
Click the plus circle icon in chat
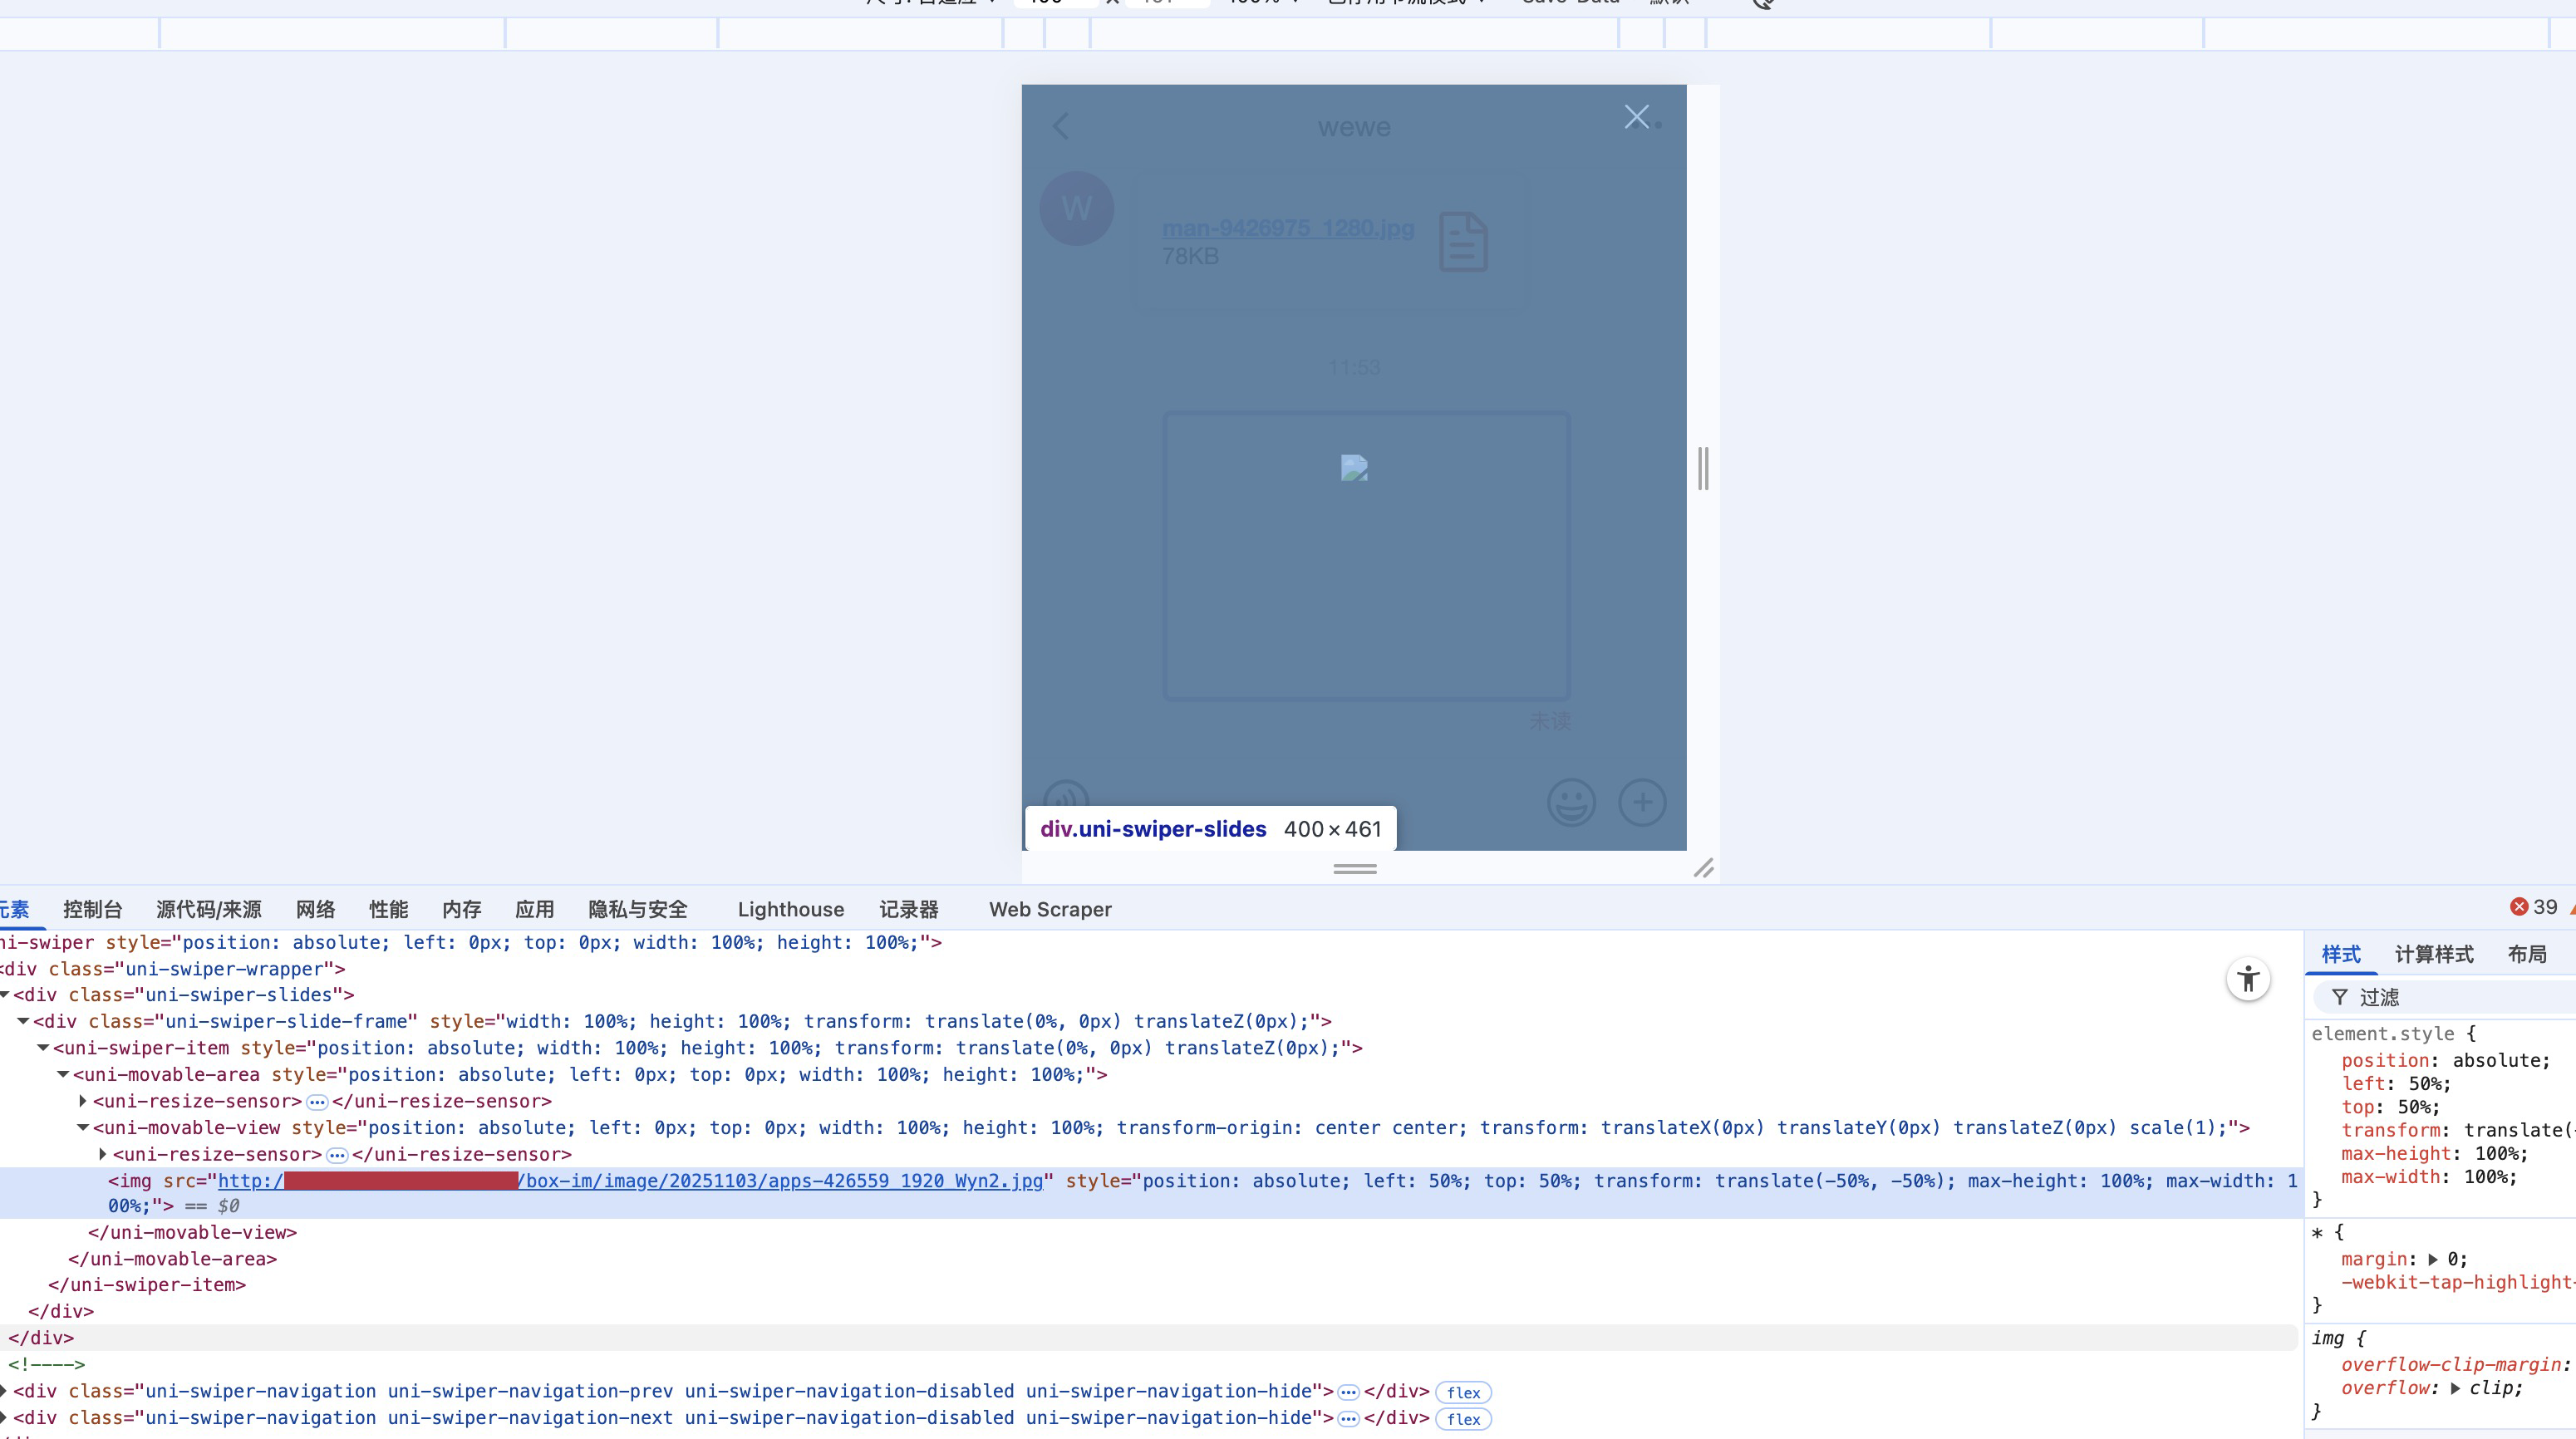click(x=1642, y=802)
